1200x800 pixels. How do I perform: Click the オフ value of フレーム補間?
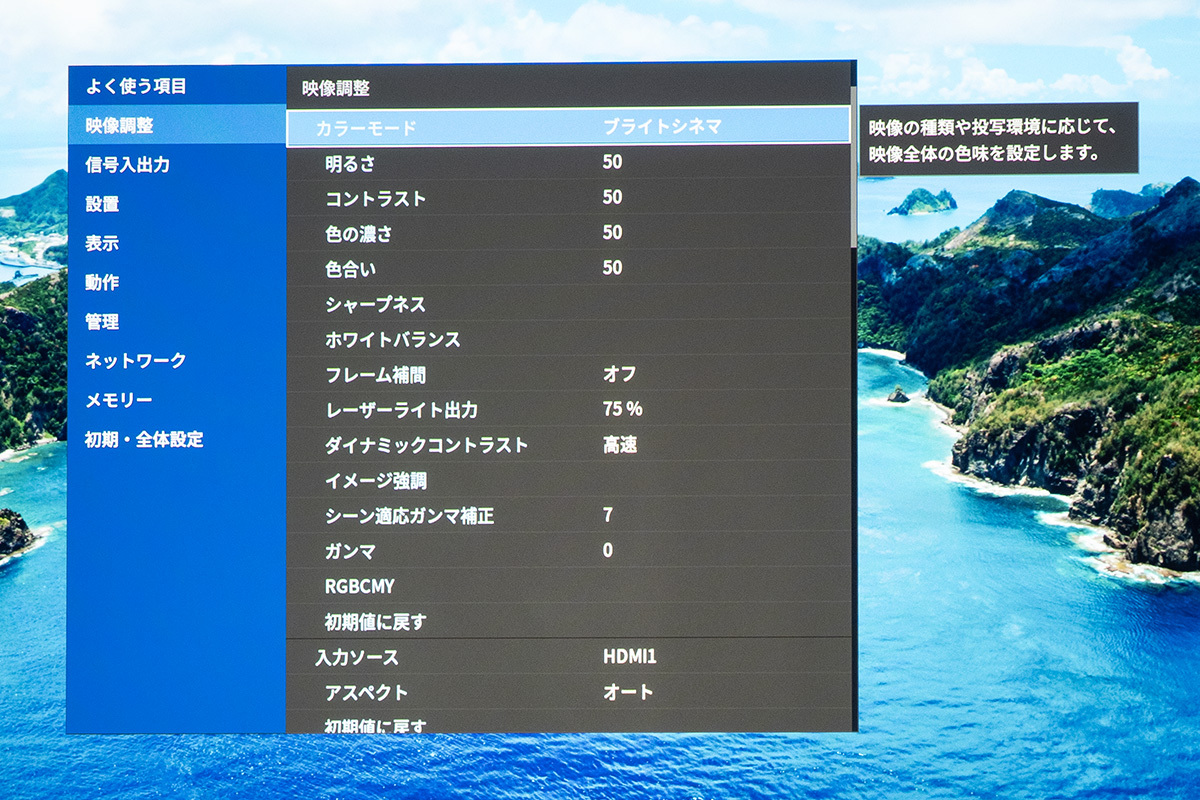620,374
